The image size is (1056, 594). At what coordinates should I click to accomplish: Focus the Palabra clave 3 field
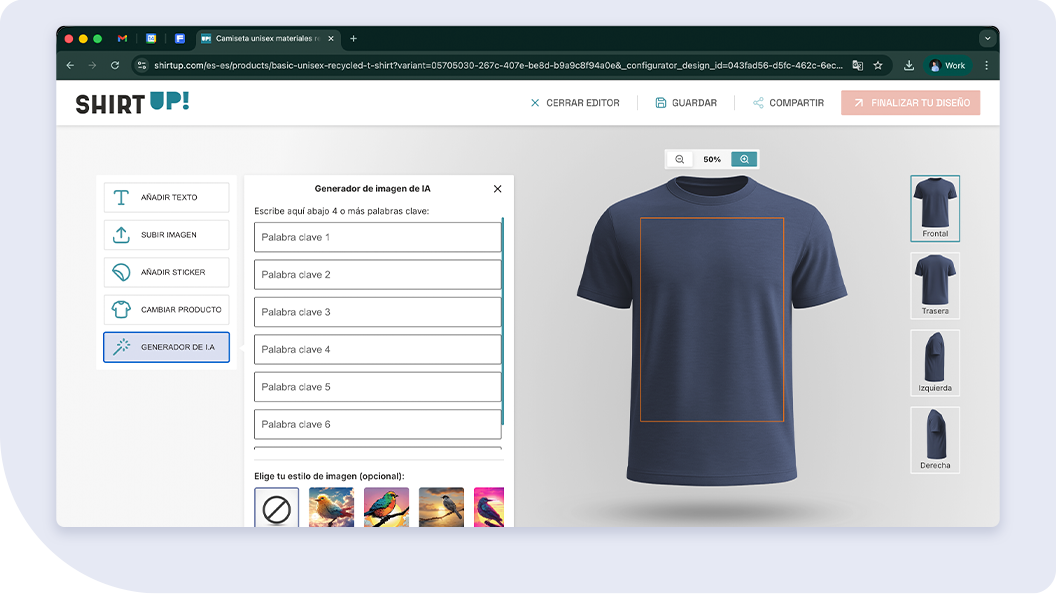point(377,312)
